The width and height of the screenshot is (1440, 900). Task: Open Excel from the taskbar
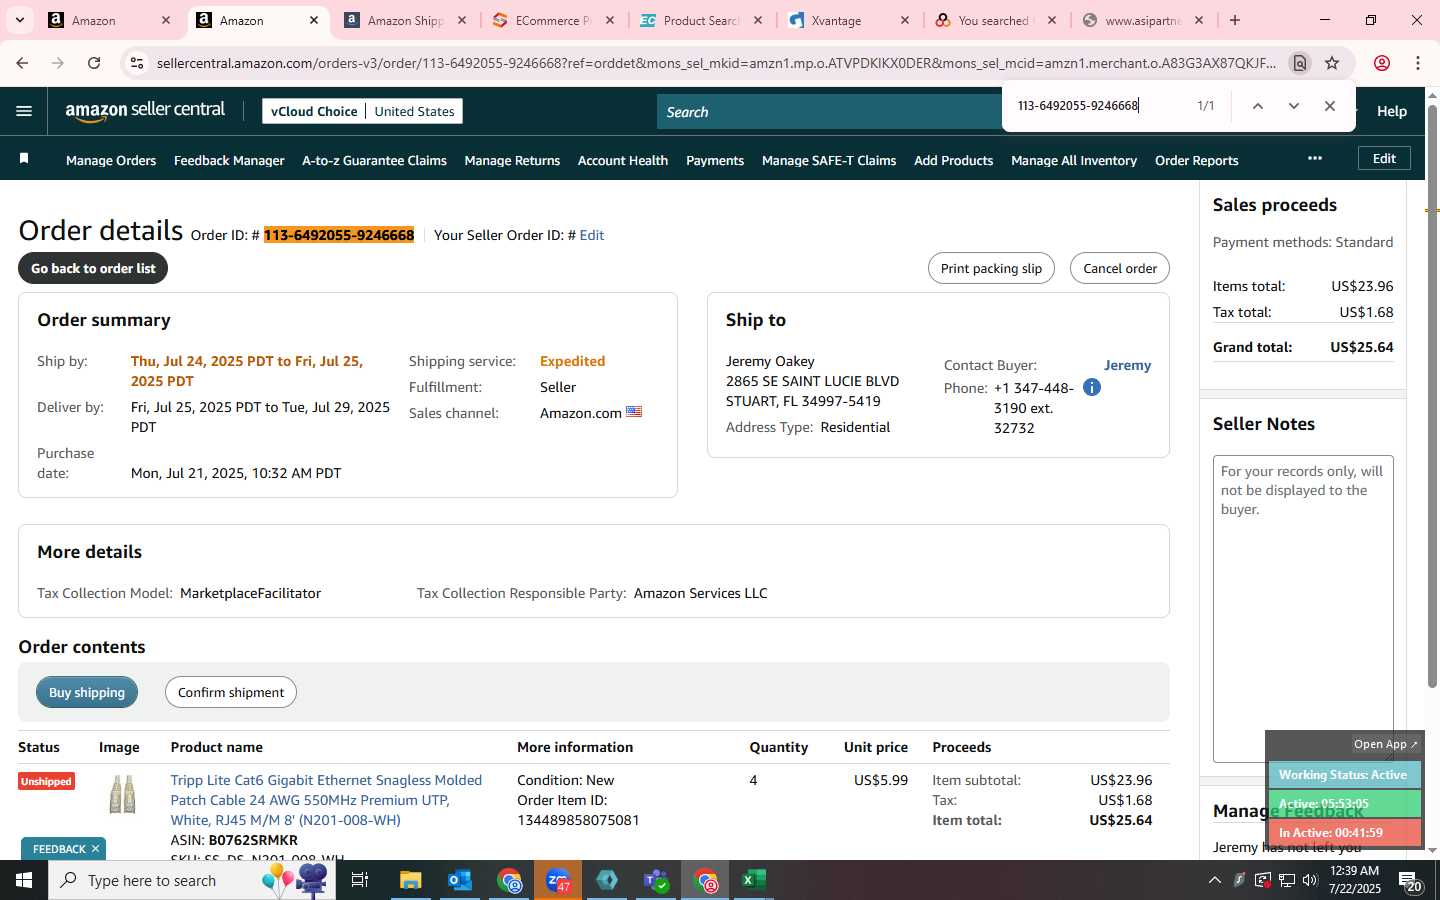tap(754, 880)
